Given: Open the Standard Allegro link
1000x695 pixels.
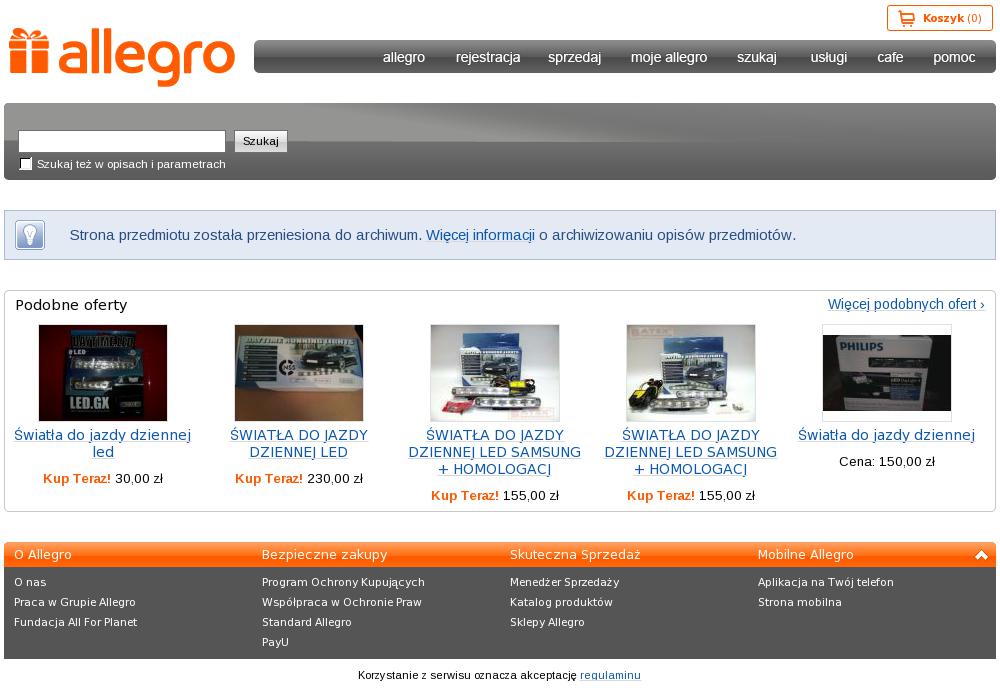Looking at the screenshot, I should [307, 622].
